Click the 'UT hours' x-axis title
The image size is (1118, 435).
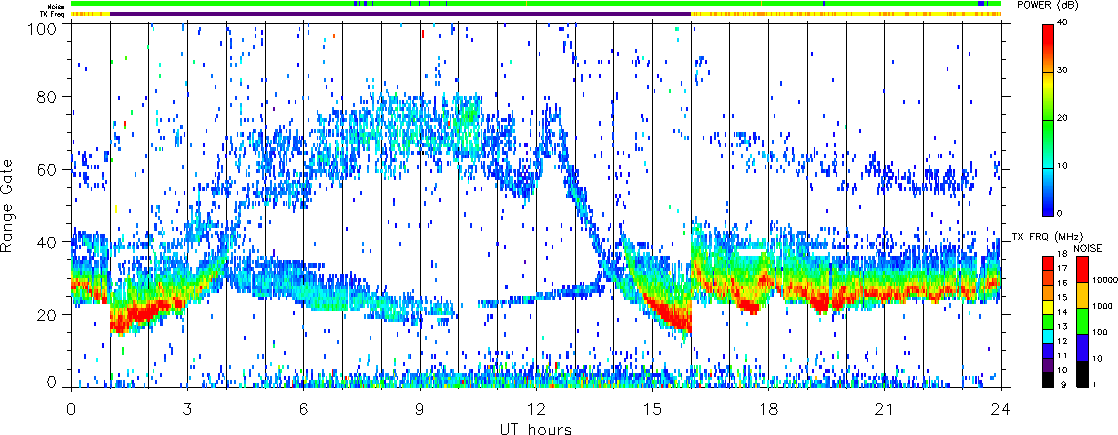tap(535, 429)
